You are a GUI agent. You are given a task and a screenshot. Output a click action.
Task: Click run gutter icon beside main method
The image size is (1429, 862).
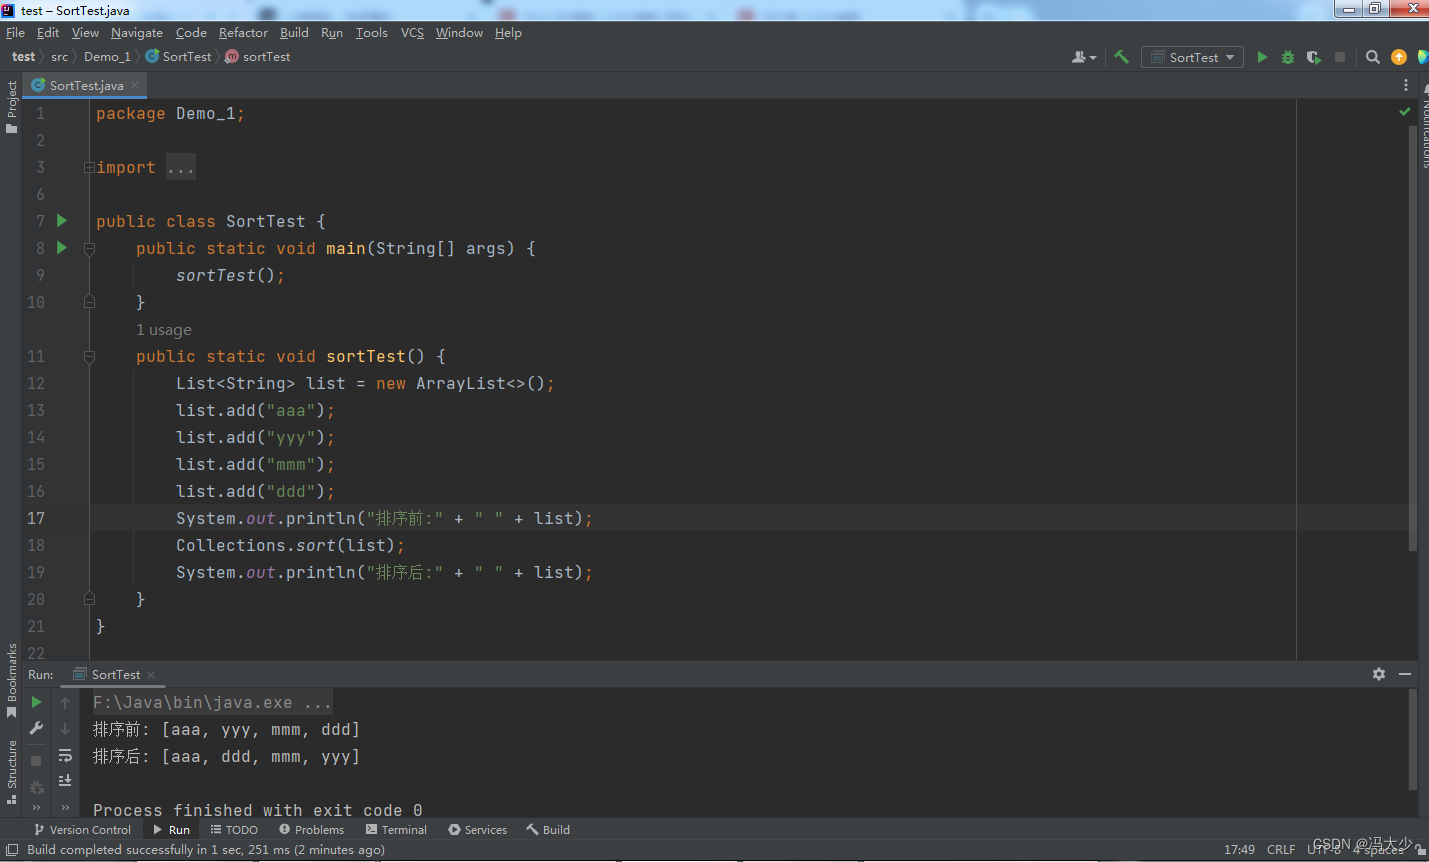pyautogui.click(x=62, y=247)
